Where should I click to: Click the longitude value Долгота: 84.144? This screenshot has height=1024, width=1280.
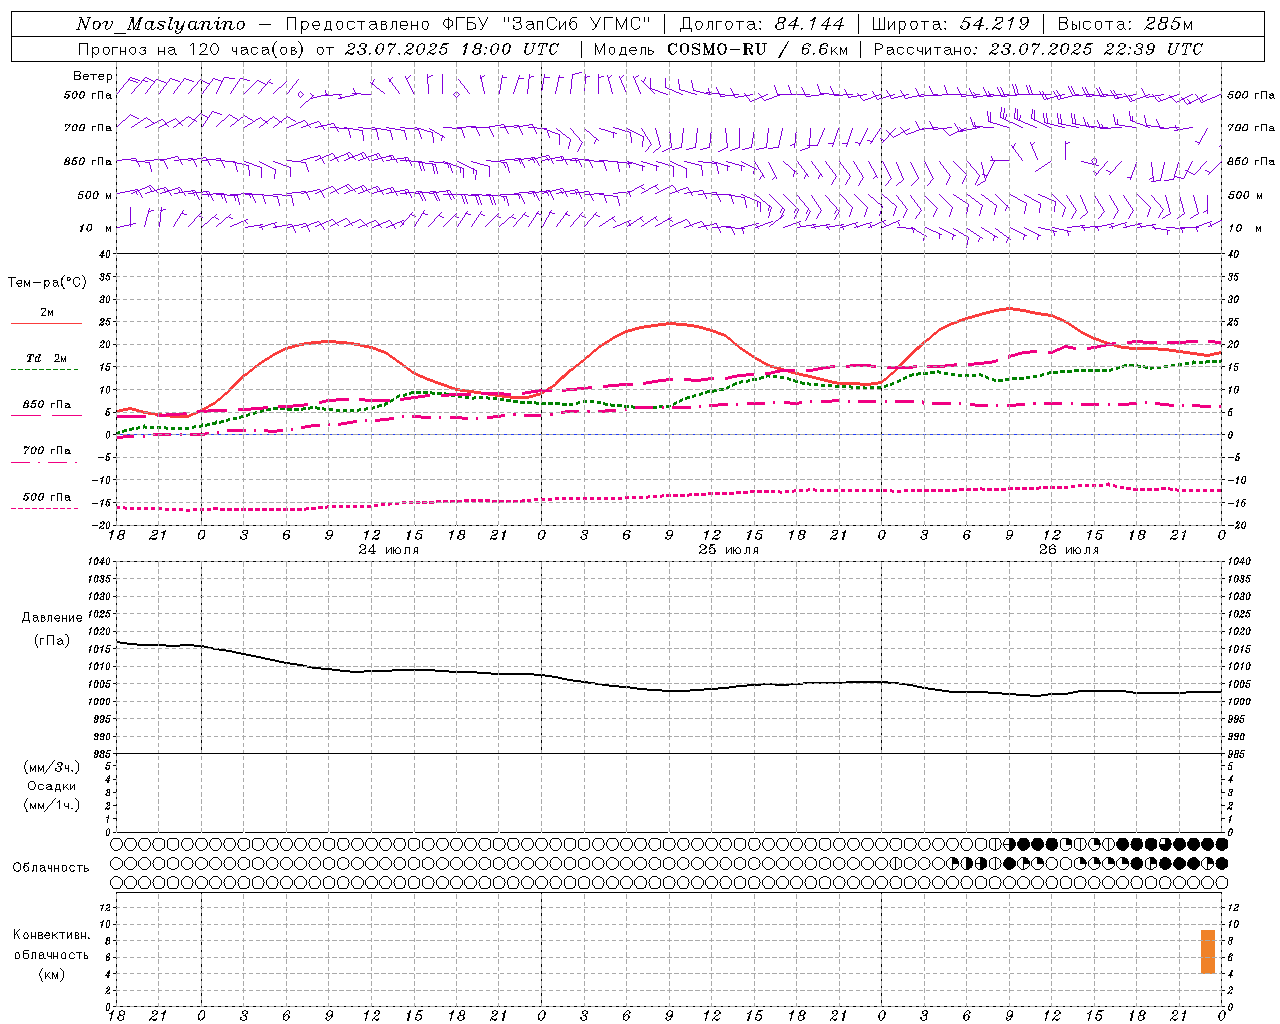tap(762, 24)
